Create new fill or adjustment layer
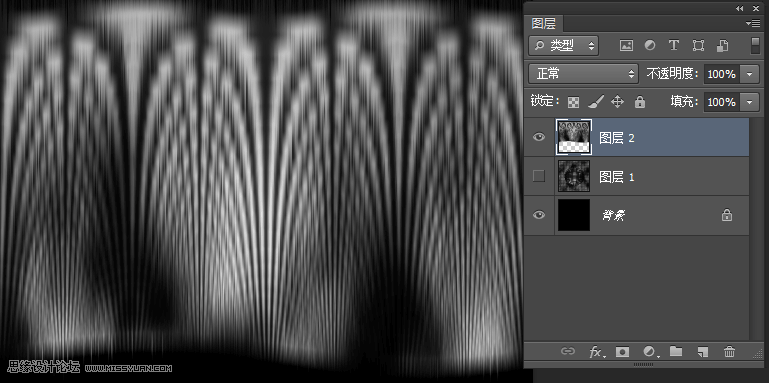This screenshot has width=769, height=383. tap(650, 351)
